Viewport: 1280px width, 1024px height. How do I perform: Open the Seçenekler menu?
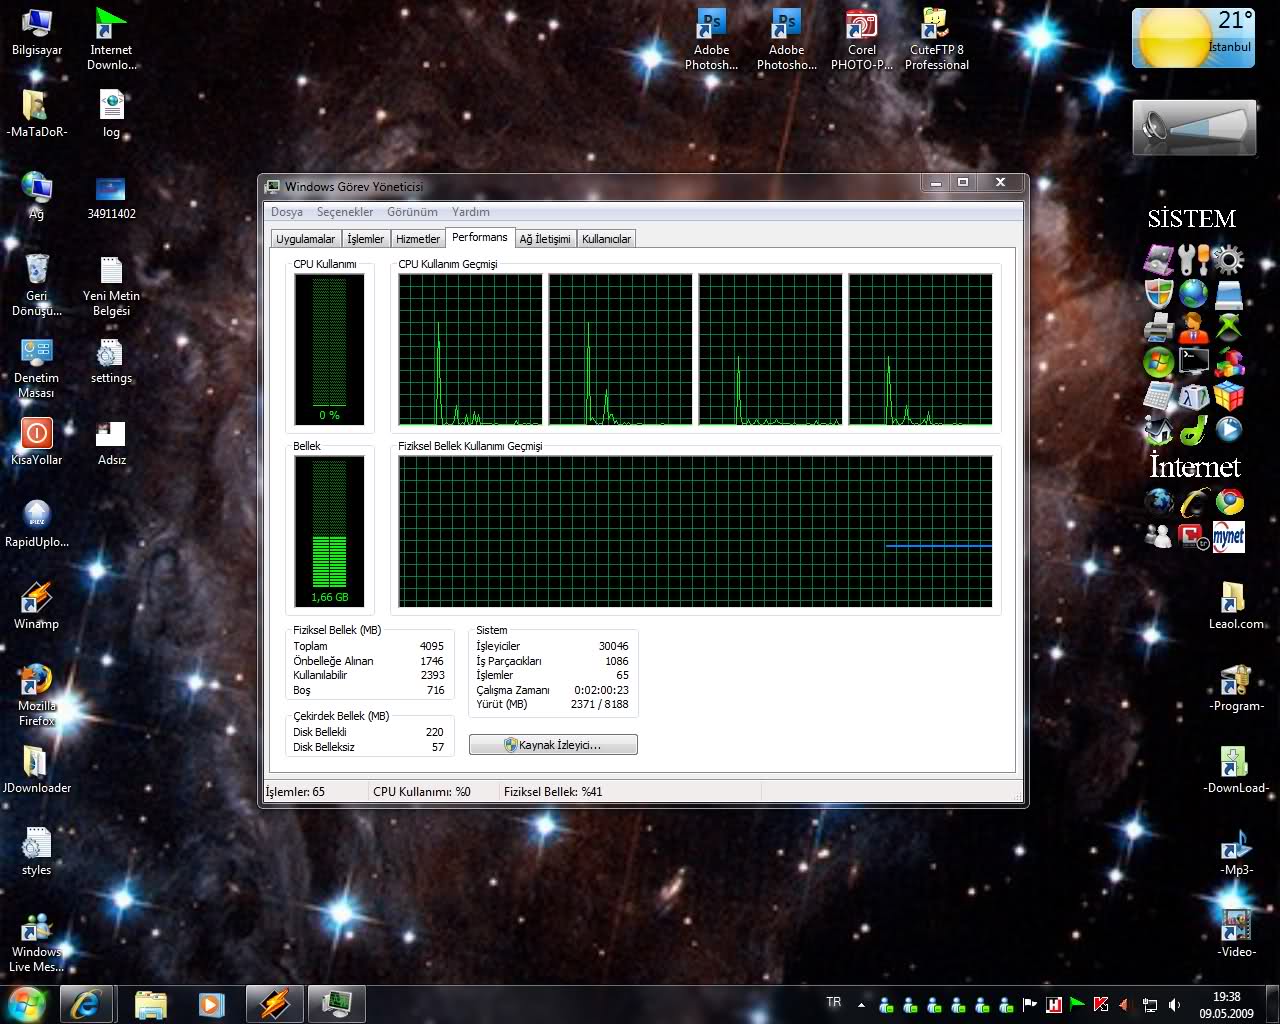344,212
